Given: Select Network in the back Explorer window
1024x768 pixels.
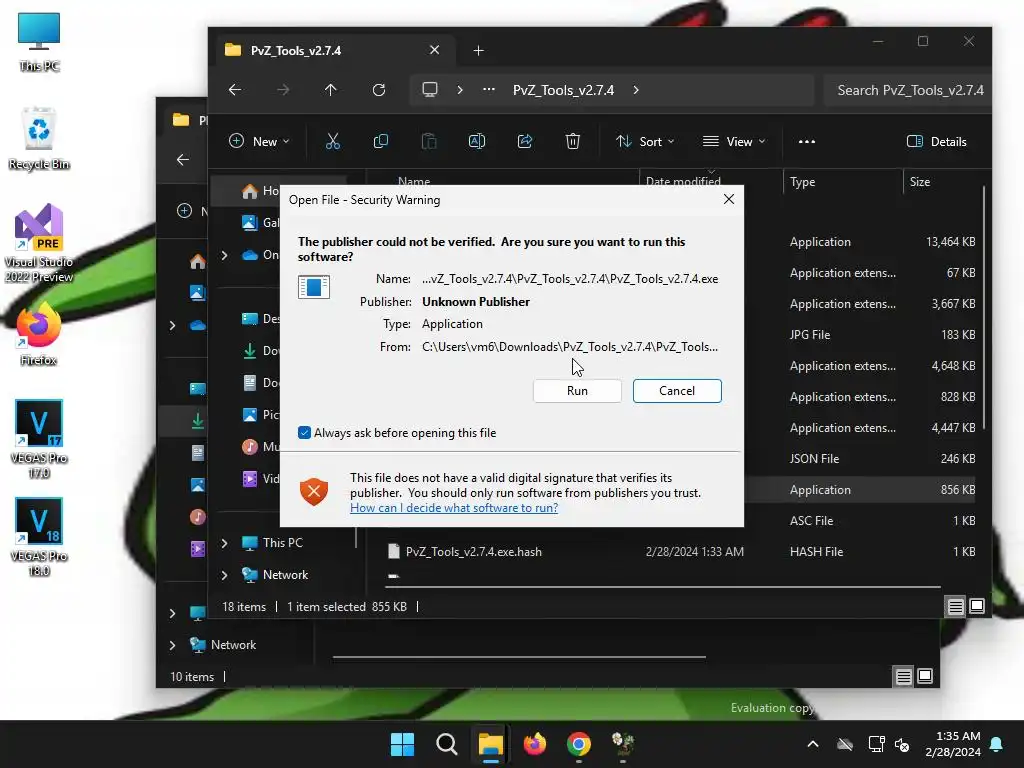Looking at the screenshot, I should [232, 645].
